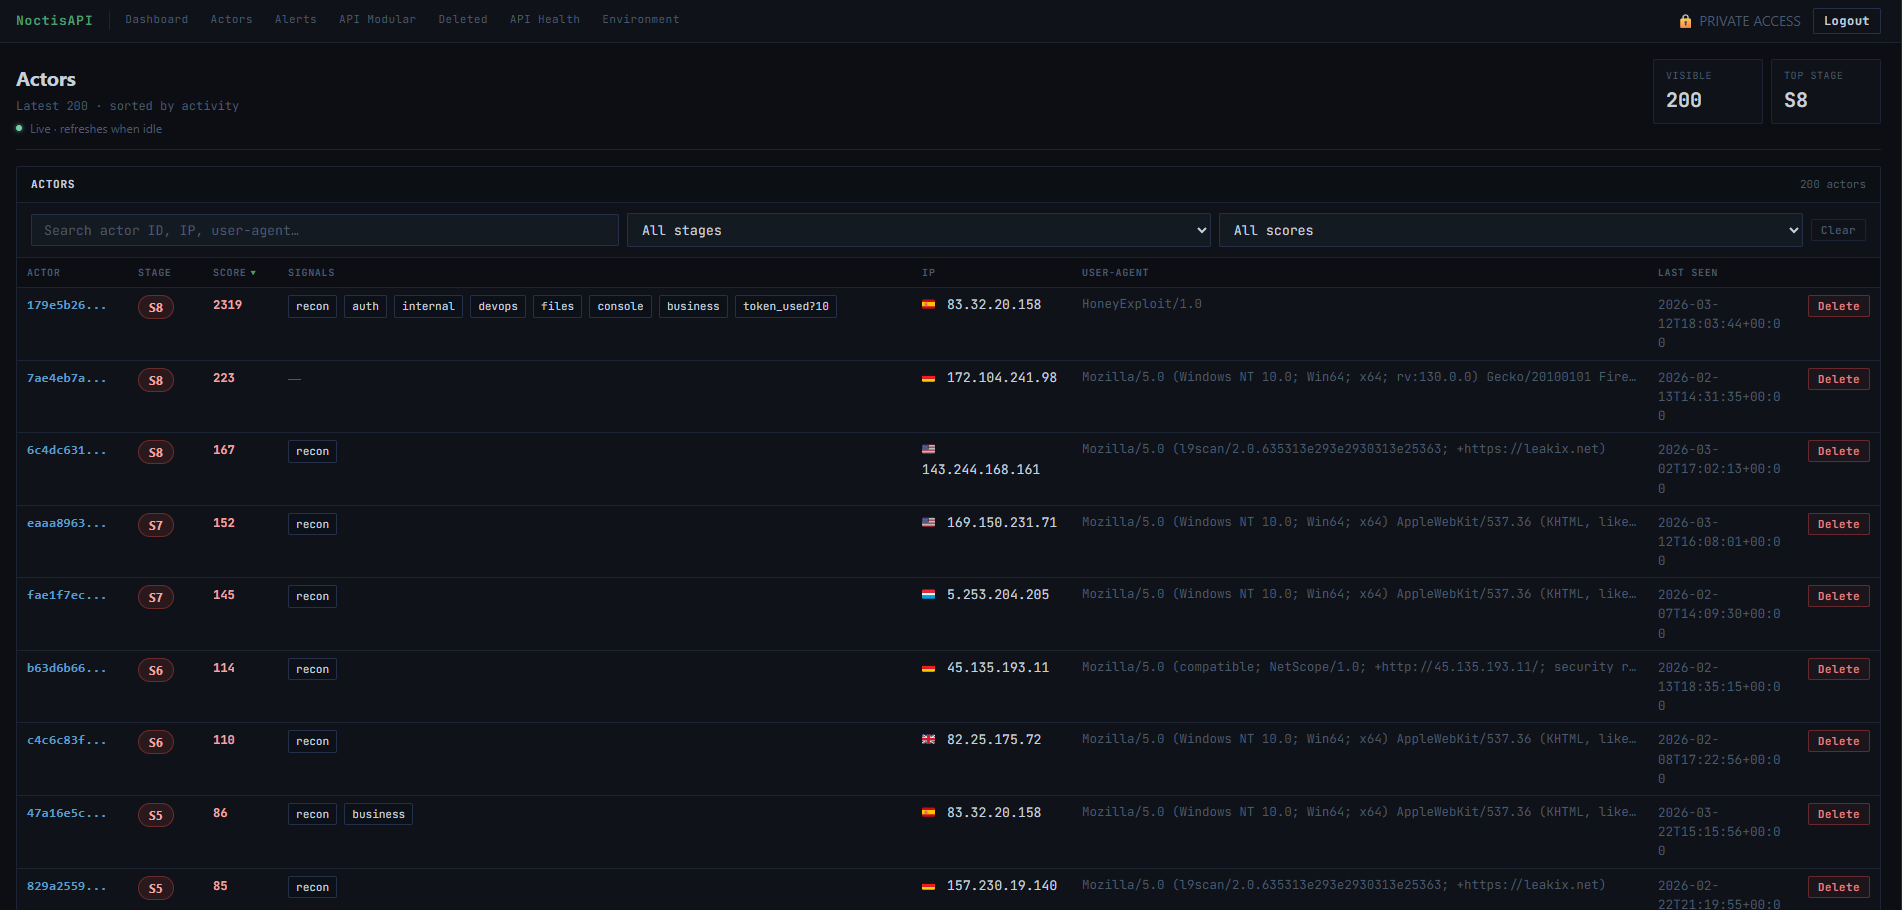
Task: Click the flag icon next to 172.104.241.98
Action: tap(928, 377)
